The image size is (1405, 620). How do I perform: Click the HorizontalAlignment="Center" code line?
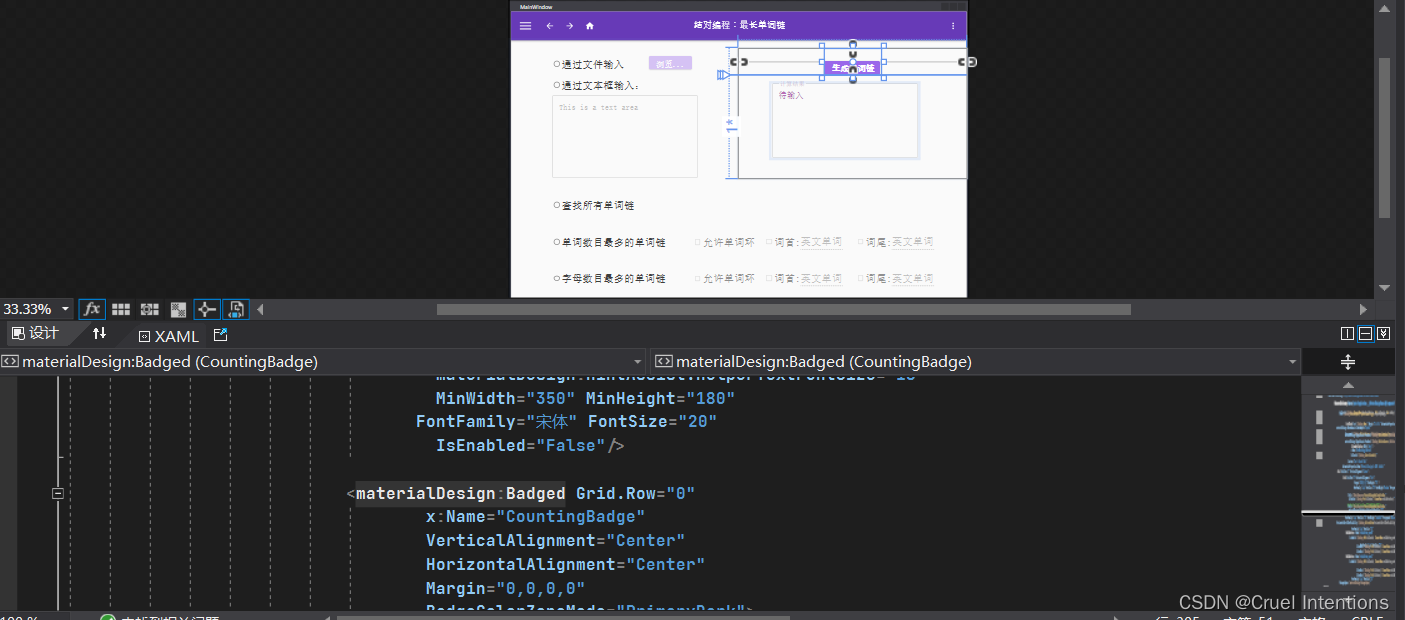pyautogui.click(x=565, y=565)
